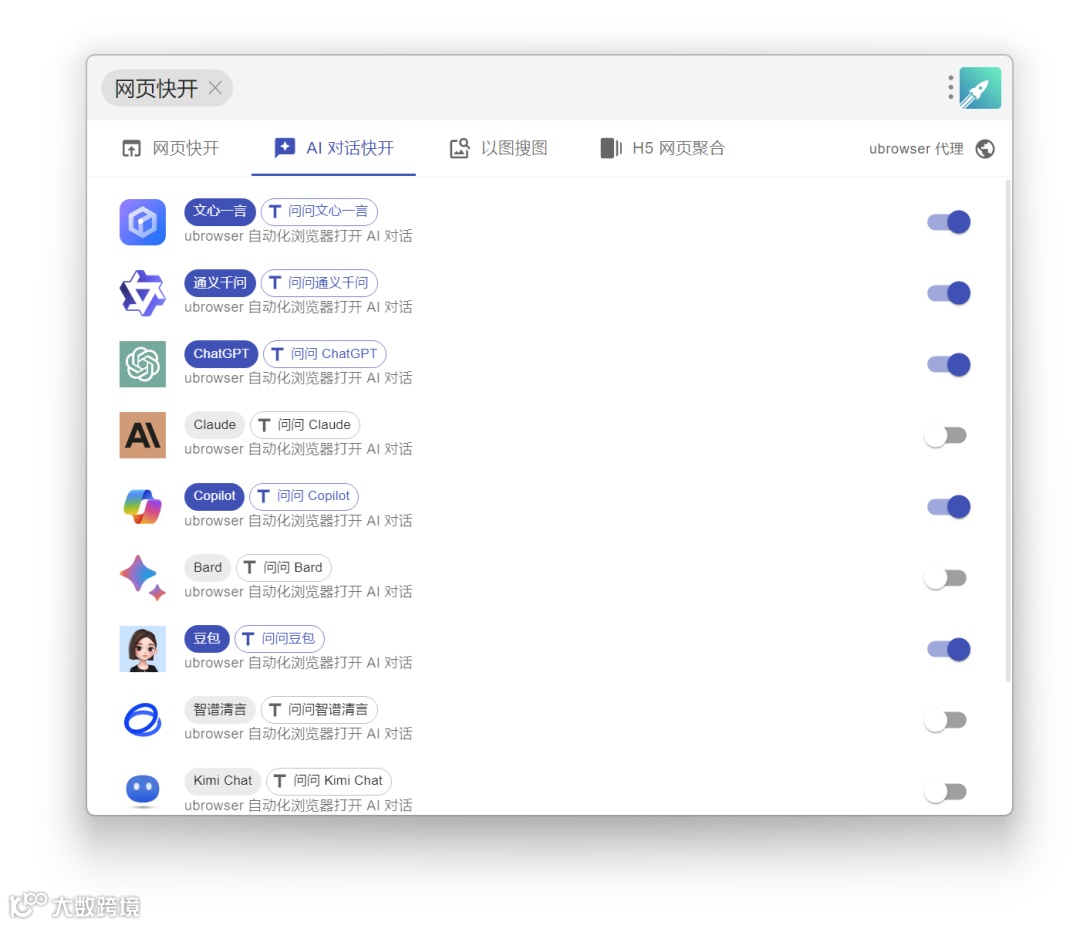Viewport: 1080px width, 926px height.
Task: Click the Claude AI logo icon
Action: [x=143, y=435]
